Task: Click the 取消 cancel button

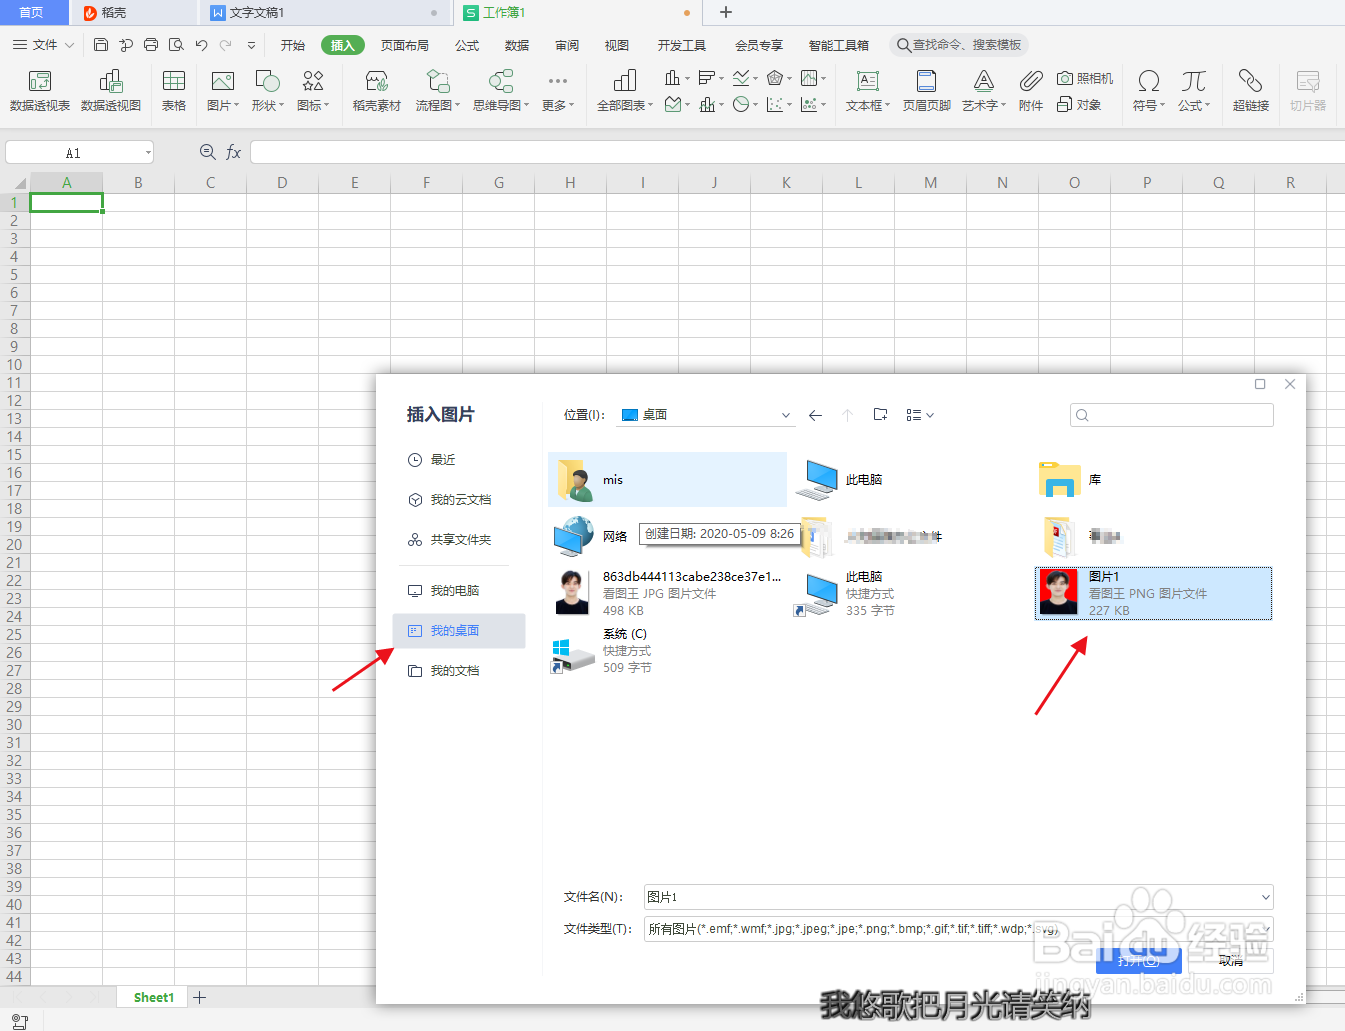Action: point(1231,961)
